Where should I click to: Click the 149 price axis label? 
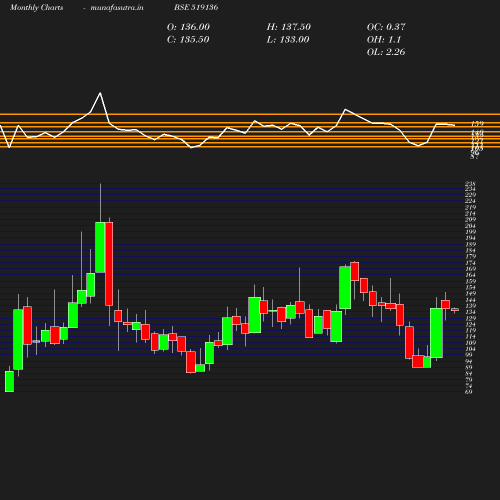(470, 293)
